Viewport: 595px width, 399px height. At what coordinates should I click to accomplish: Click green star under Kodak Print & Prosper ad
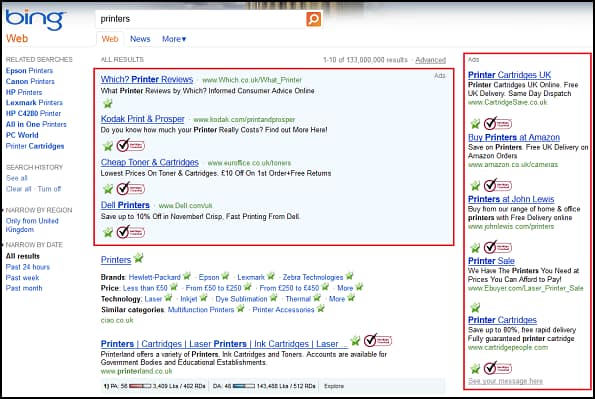pos(108,145)
